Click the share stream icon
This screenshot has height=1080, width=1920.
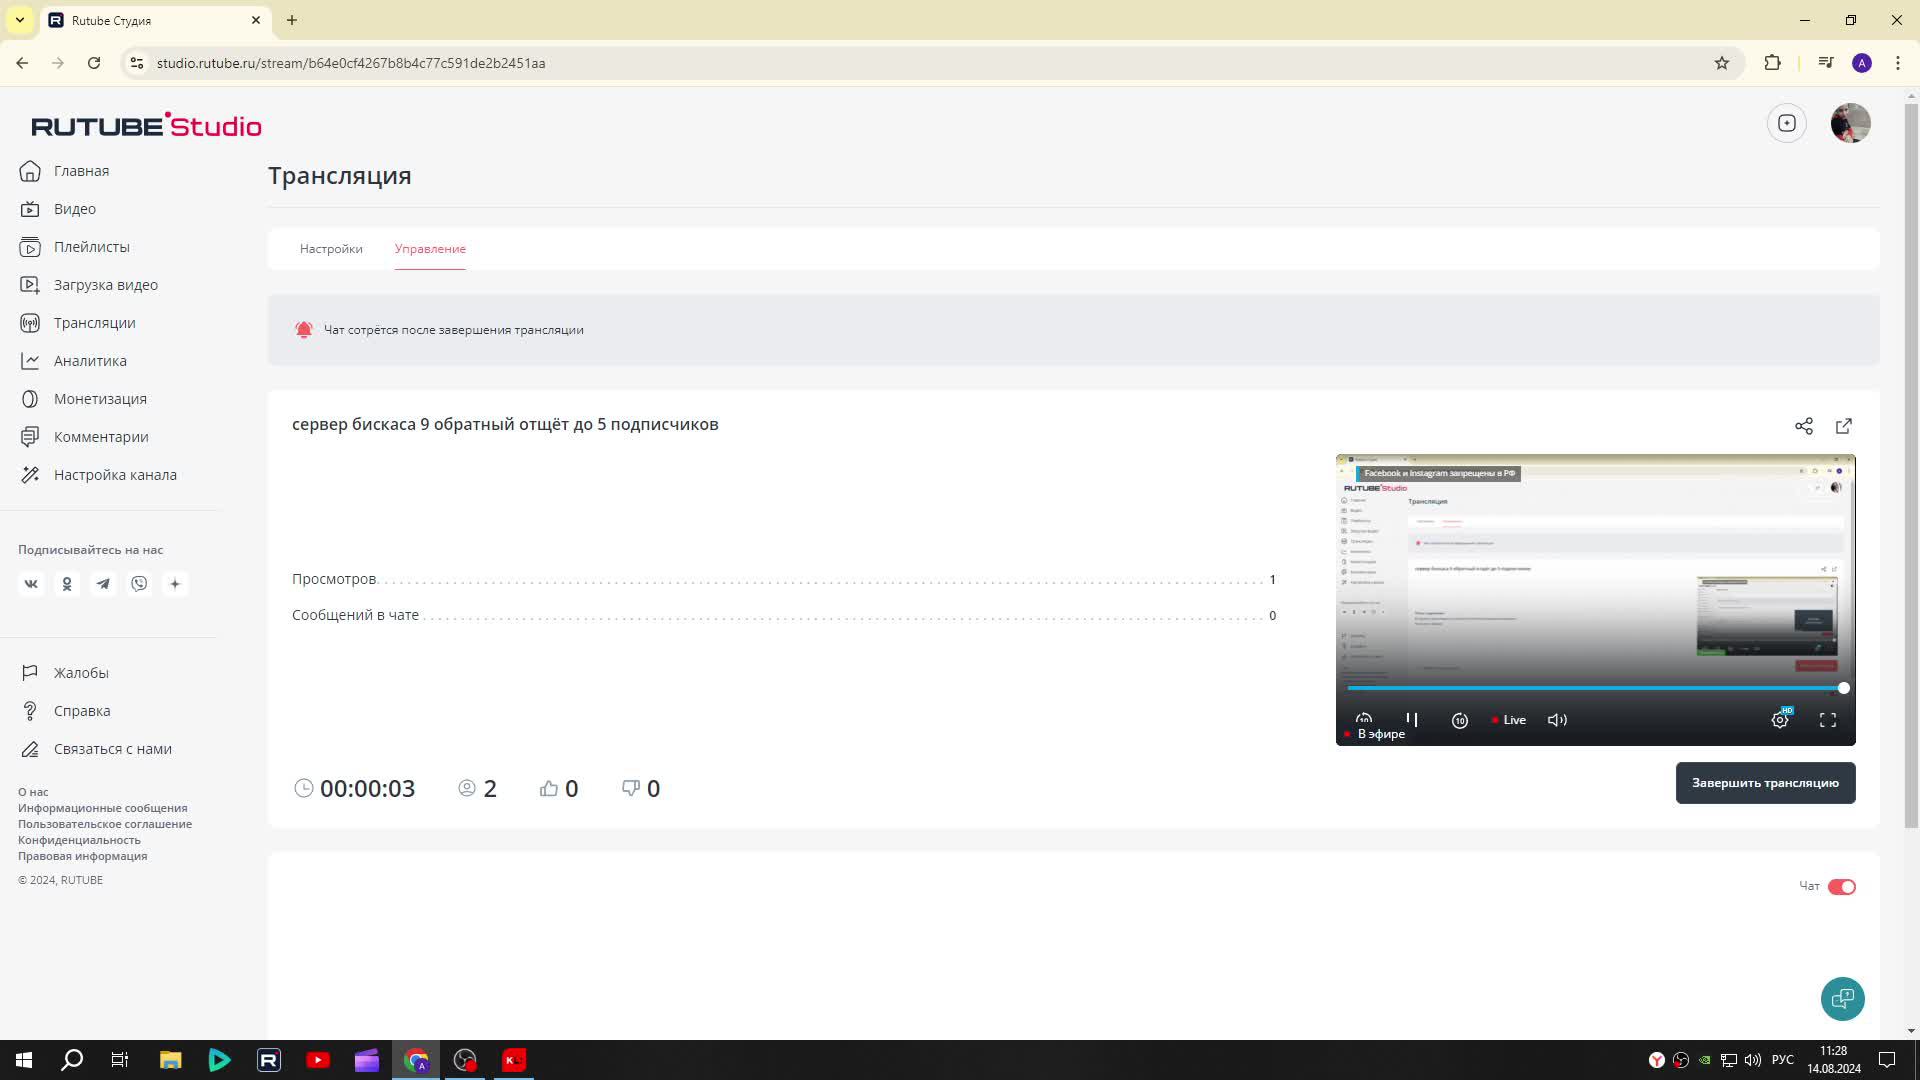tap(1803, 426)
